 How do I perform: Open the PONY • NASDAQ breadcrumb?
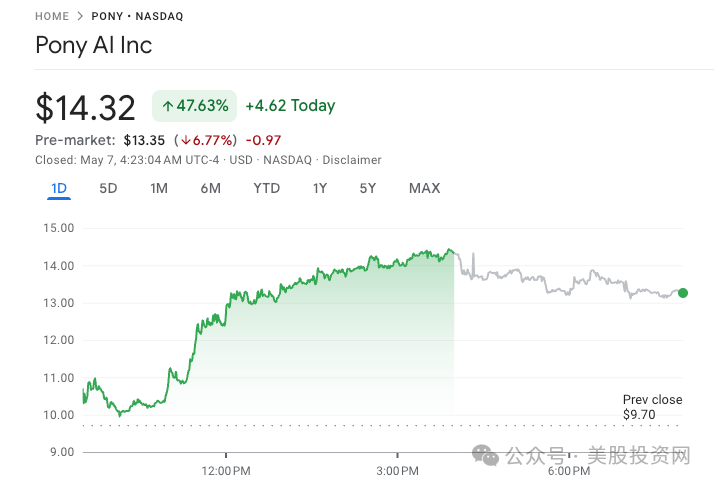pyautogui.click(x=137, y=16)
